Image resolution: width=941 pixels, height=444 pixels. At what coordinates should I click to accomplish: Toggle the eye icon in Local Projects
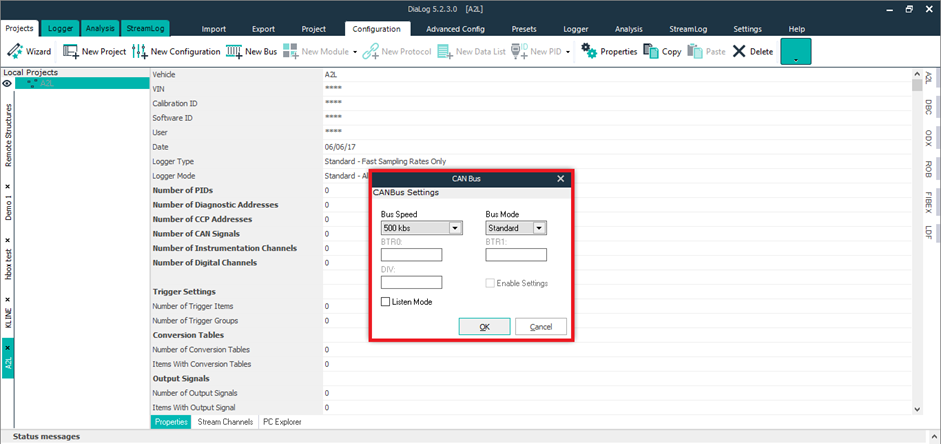(x=7, y=84)
